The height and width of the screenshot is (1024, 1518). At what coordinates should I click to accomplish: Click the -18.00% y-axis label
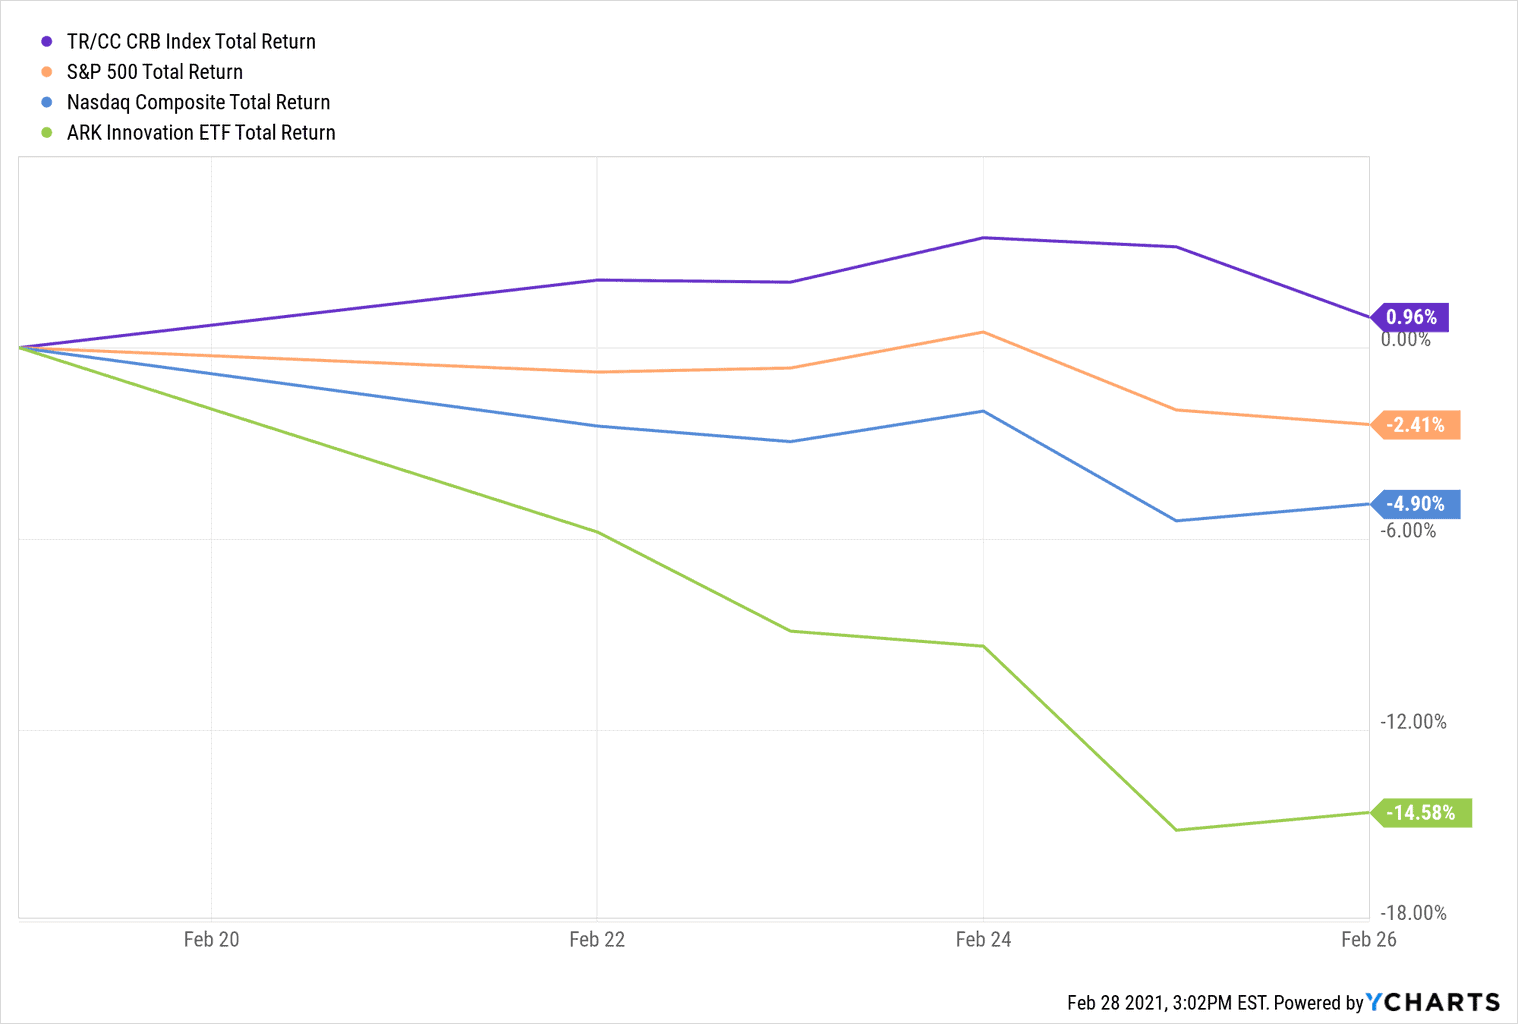(1413, 913)
